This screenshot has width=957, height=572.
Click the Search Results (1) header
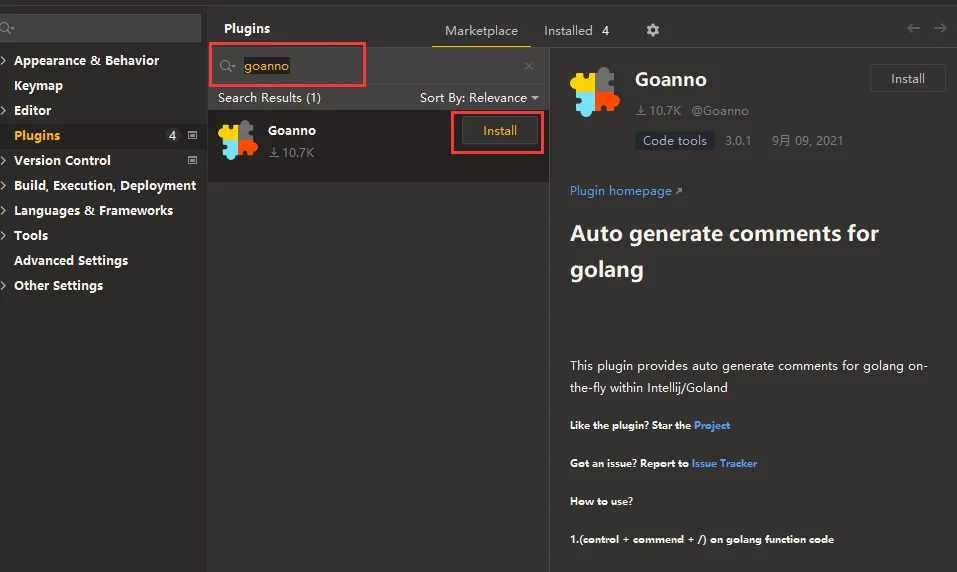pyautogui.click(x=269, y=98)
